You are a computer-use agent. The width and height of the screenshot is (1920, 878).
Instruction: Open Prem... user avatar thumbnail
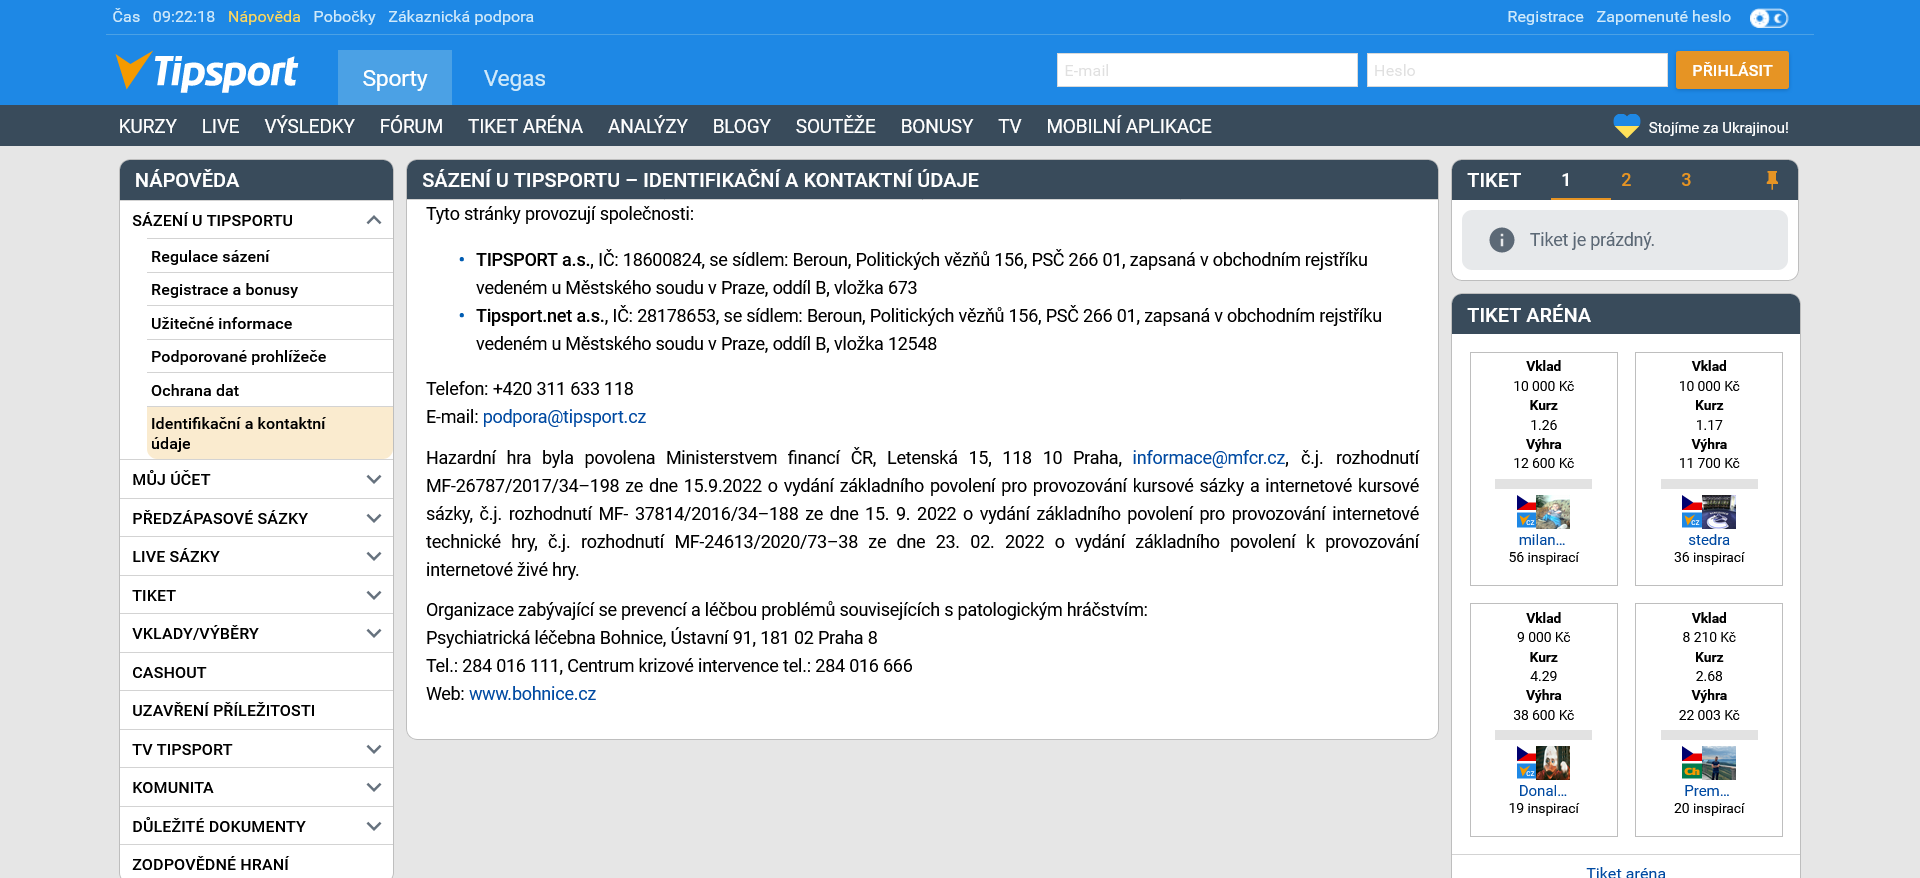pos(1718,763)
